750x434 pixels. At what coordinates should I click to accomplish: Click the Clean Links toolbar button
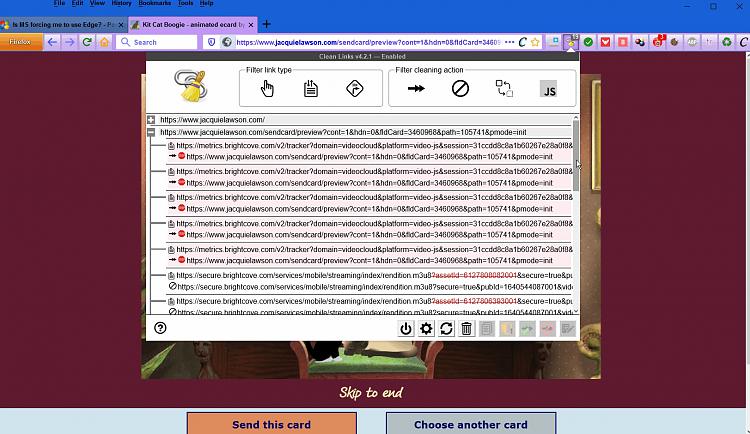coord(571,42)
